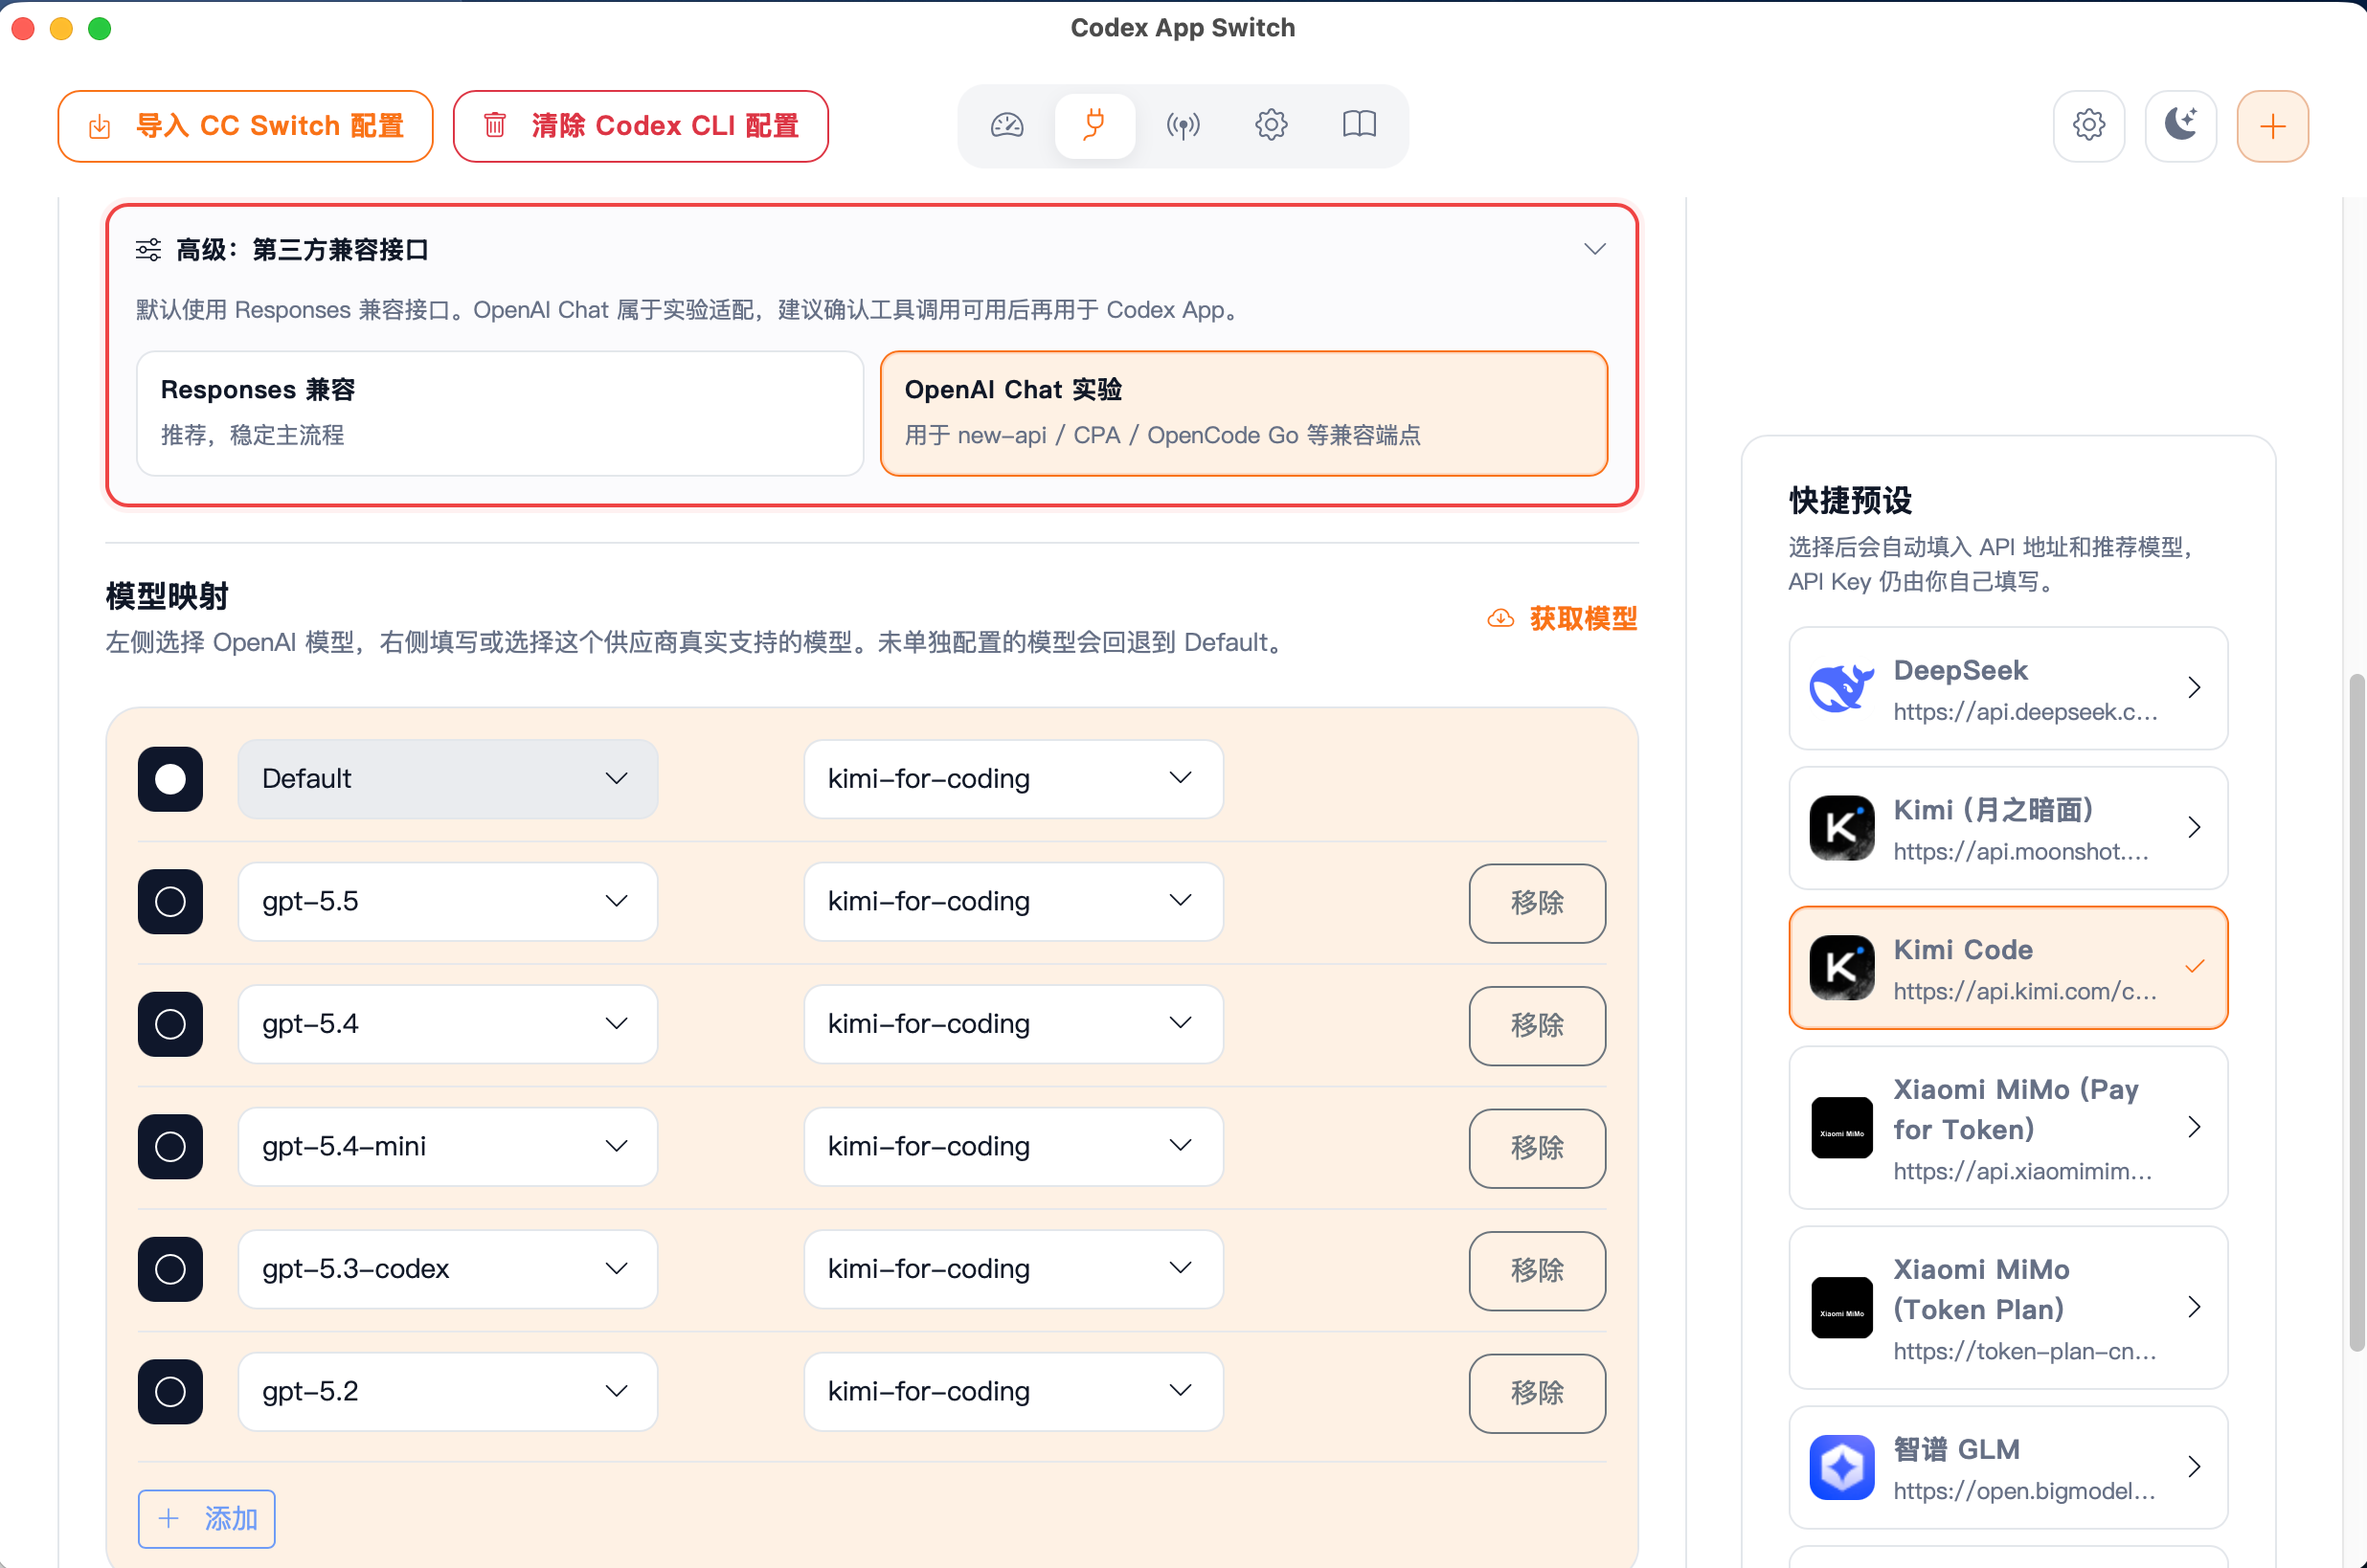Click Xiaomi MiMo (Pay for Token) logo
The width and height of the screenshot is (2367, 1568).
click(x=1842, y=1128)
